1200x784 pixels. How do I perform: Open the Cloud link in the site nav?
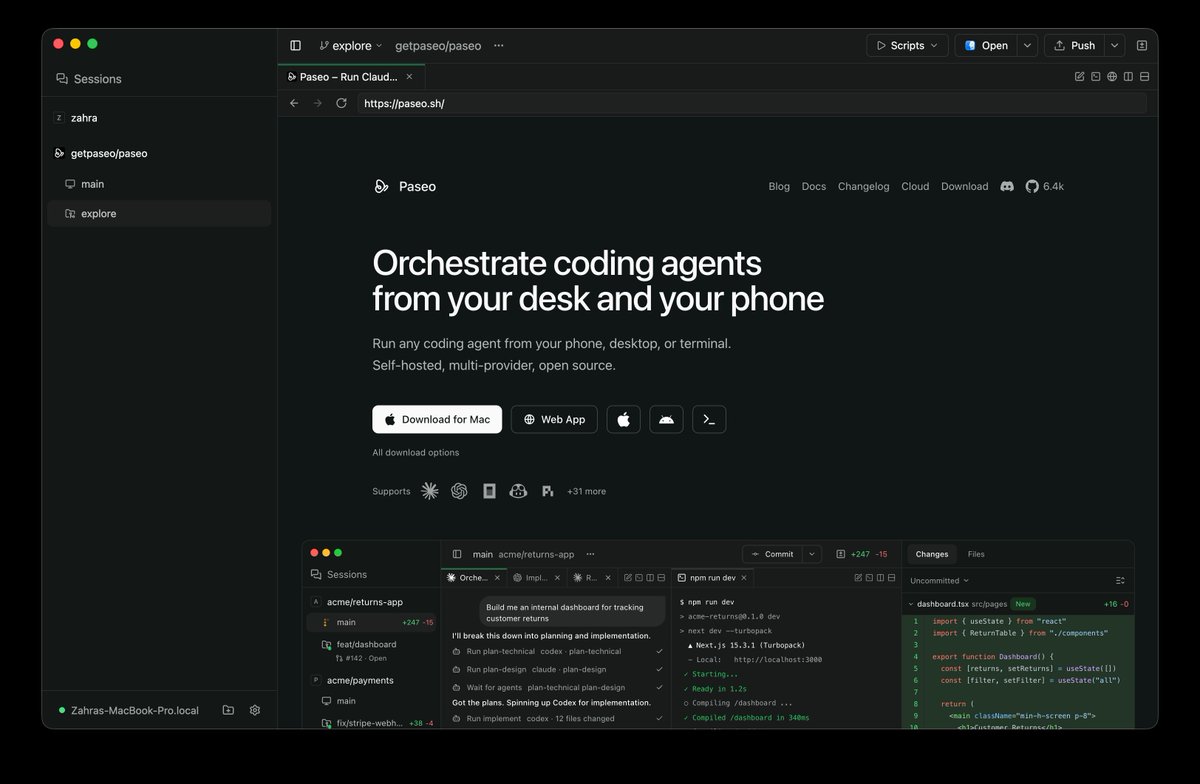point(915,186)
